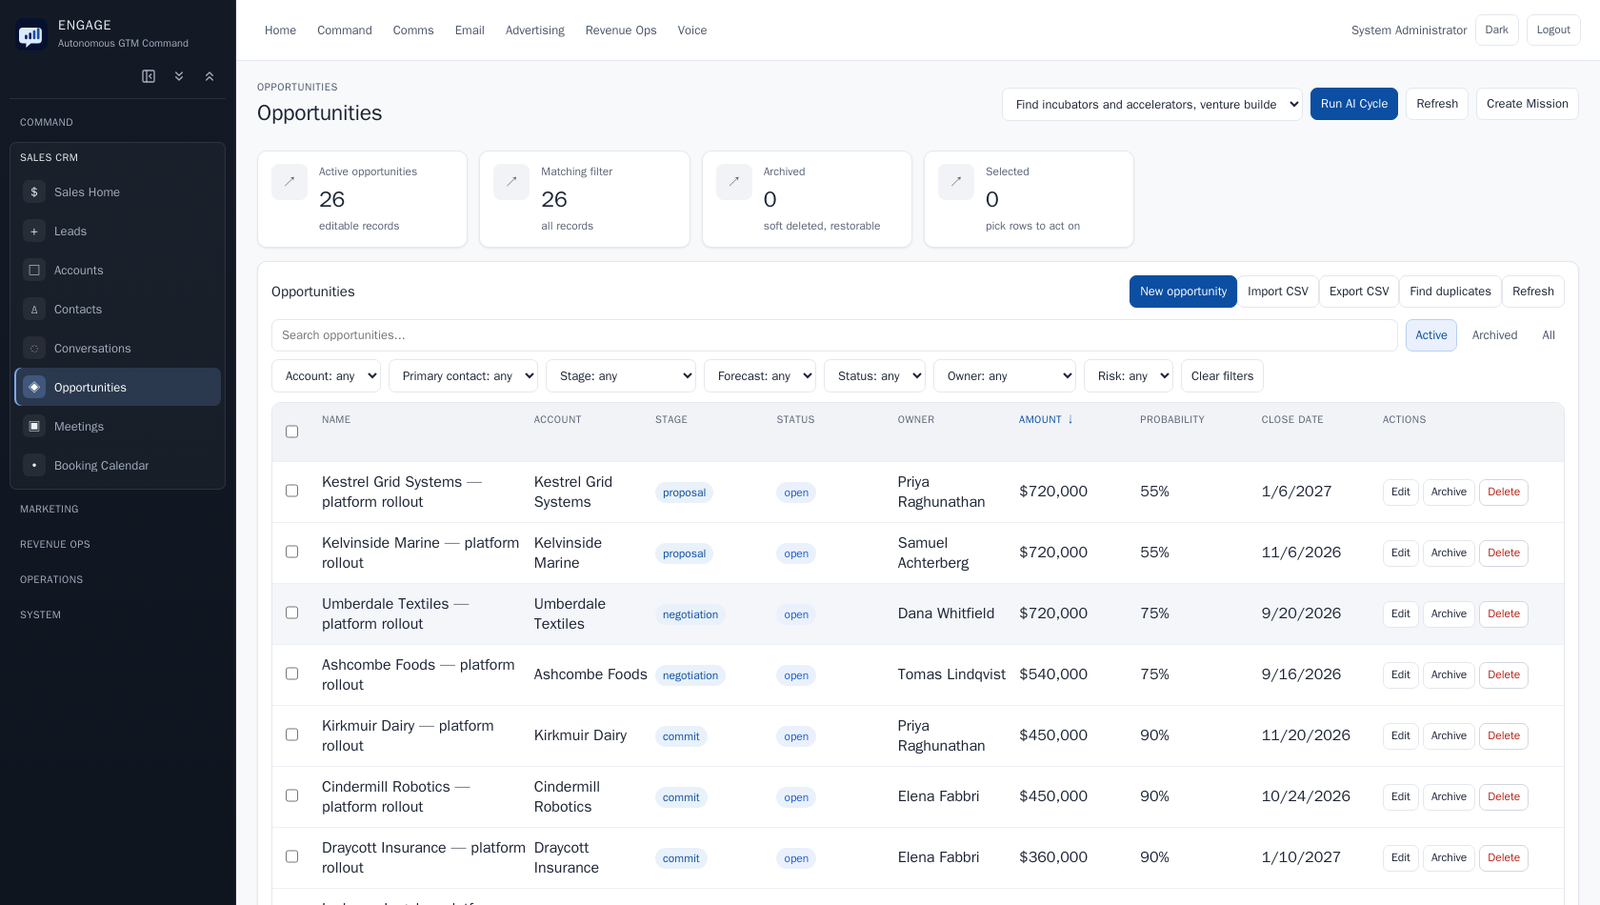Delete the Kirkmuir Dairy opportunity
This screenshot has width=1600, height=905.
pos(1503,736)
